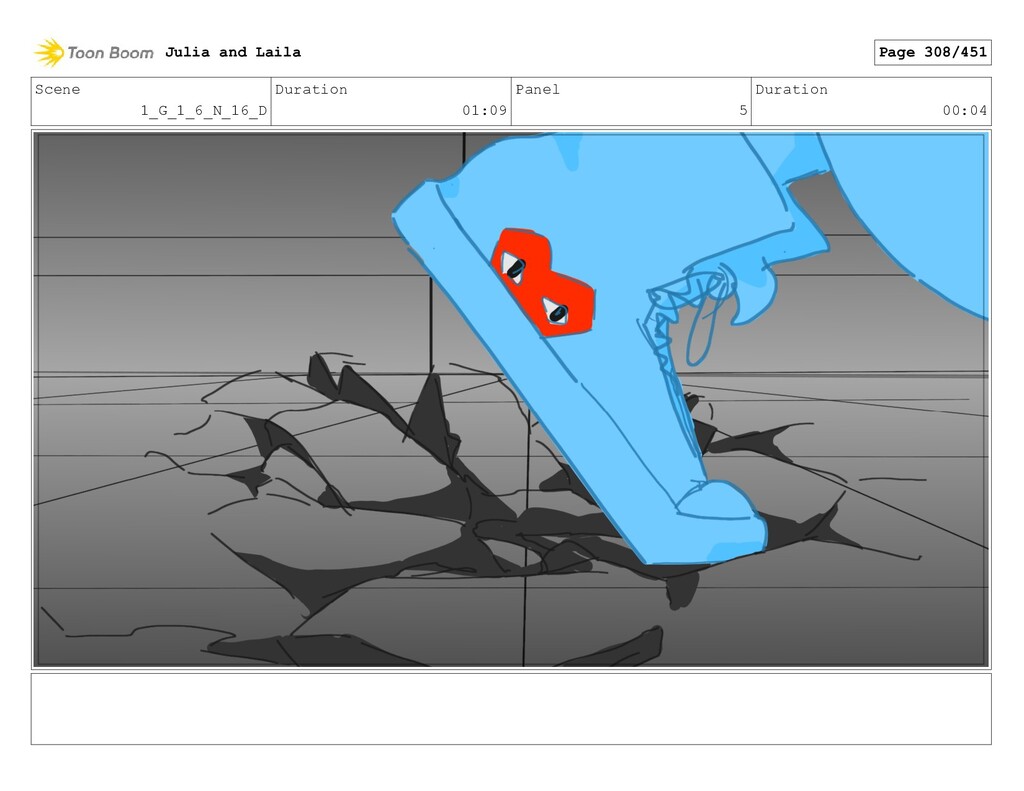Click the 'Toon Boom' wordmark text
The height and width of the screenshot is (791, 1024).
tap(110, 53)
